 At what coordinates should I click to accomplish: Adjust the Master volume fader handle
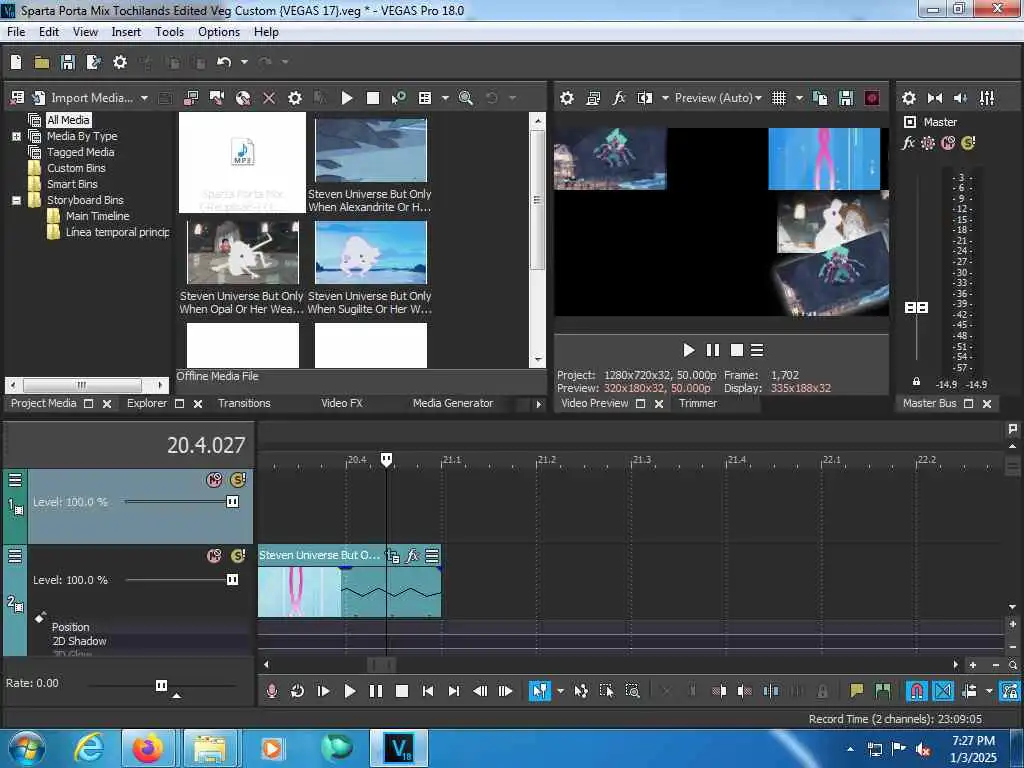coord(916,308)
